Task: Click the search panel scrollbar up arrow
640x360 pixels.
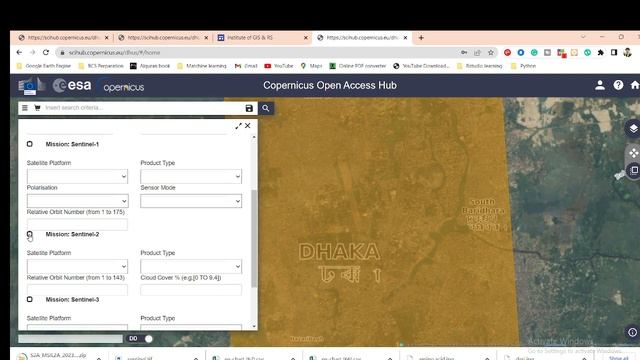Action: point(254,137)
